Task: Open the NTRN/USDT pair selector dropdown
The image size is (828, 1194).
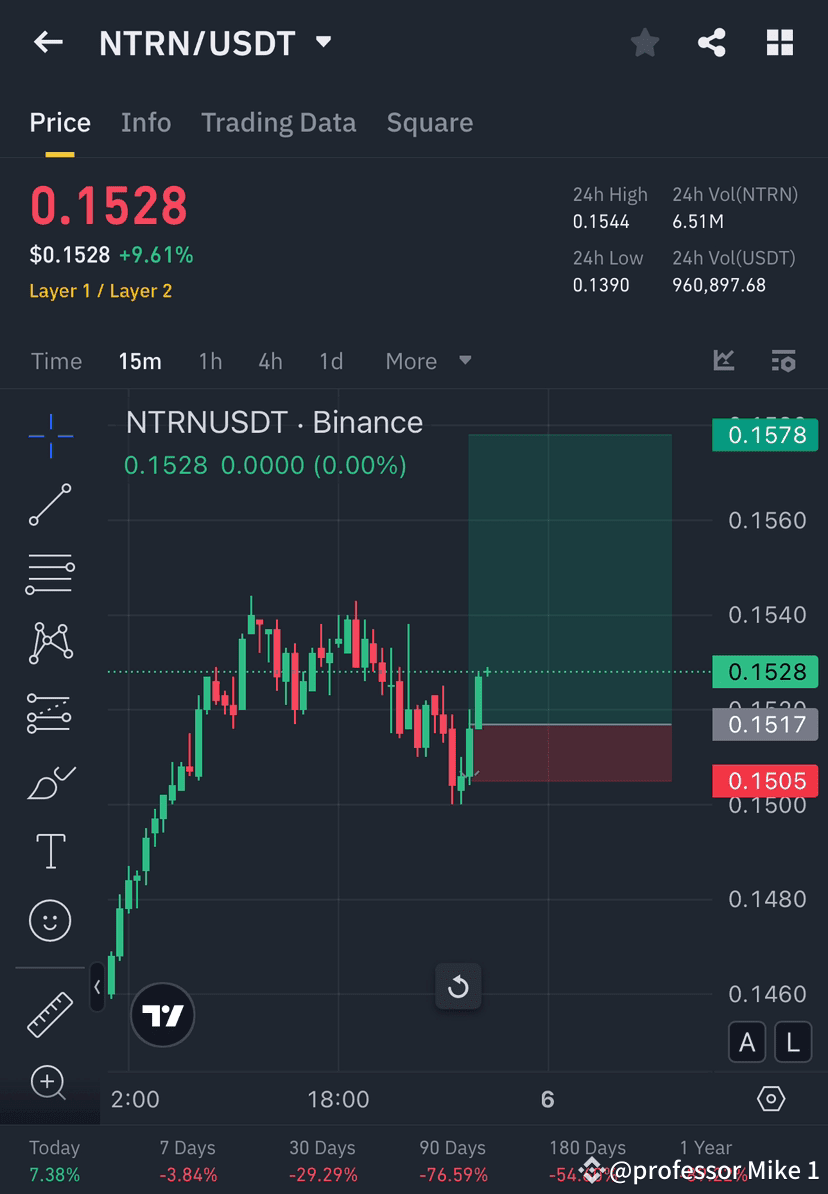Action: tap(322, 42)
